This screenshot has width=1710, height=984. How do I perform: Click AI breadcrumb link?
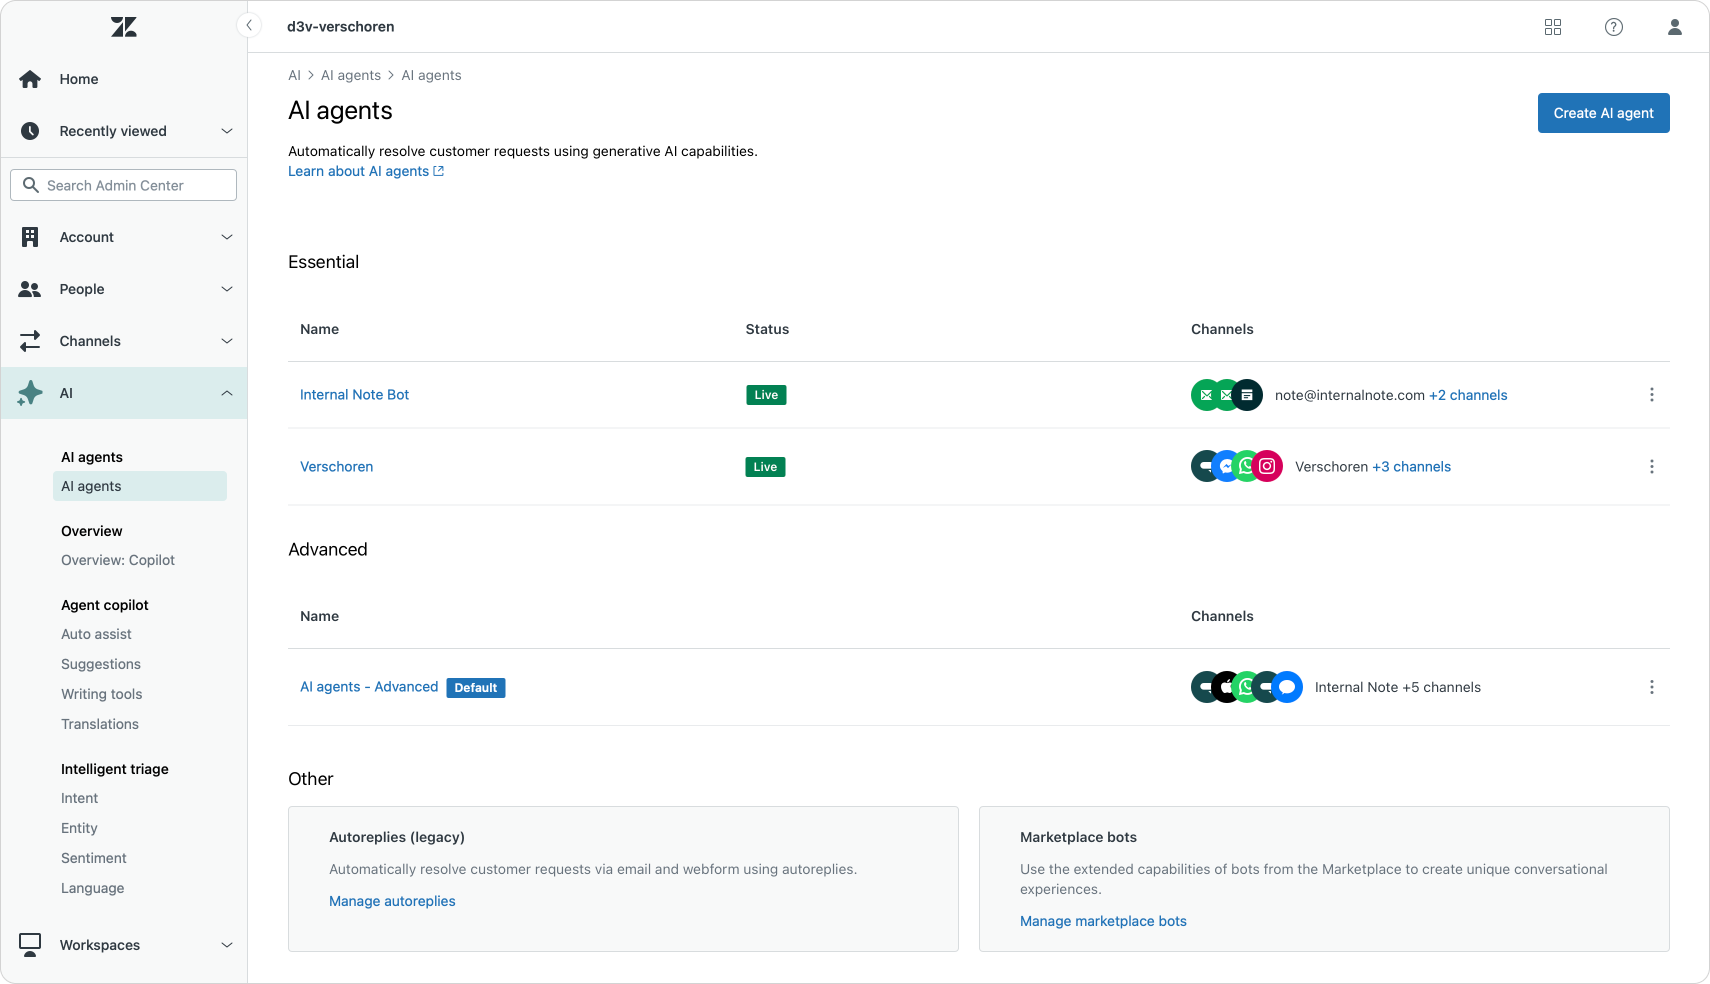click(x=294, y=75)
